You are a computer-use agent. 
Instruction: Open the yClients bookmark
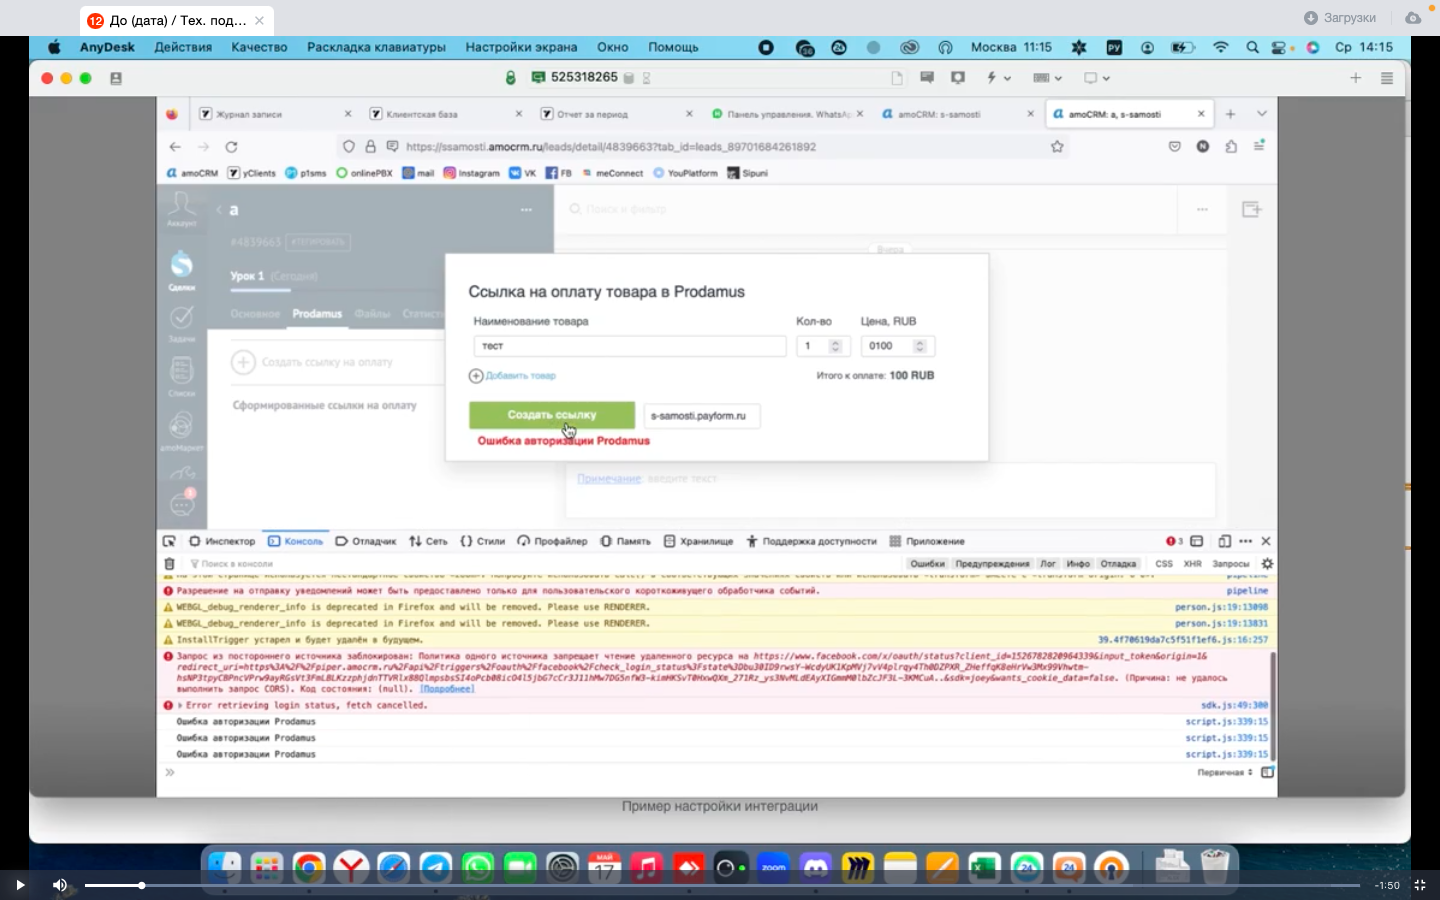point(252,173)
